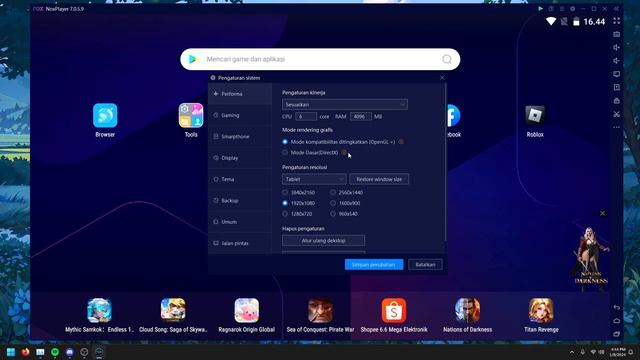Click the search magnifier icon

(447, 59)
